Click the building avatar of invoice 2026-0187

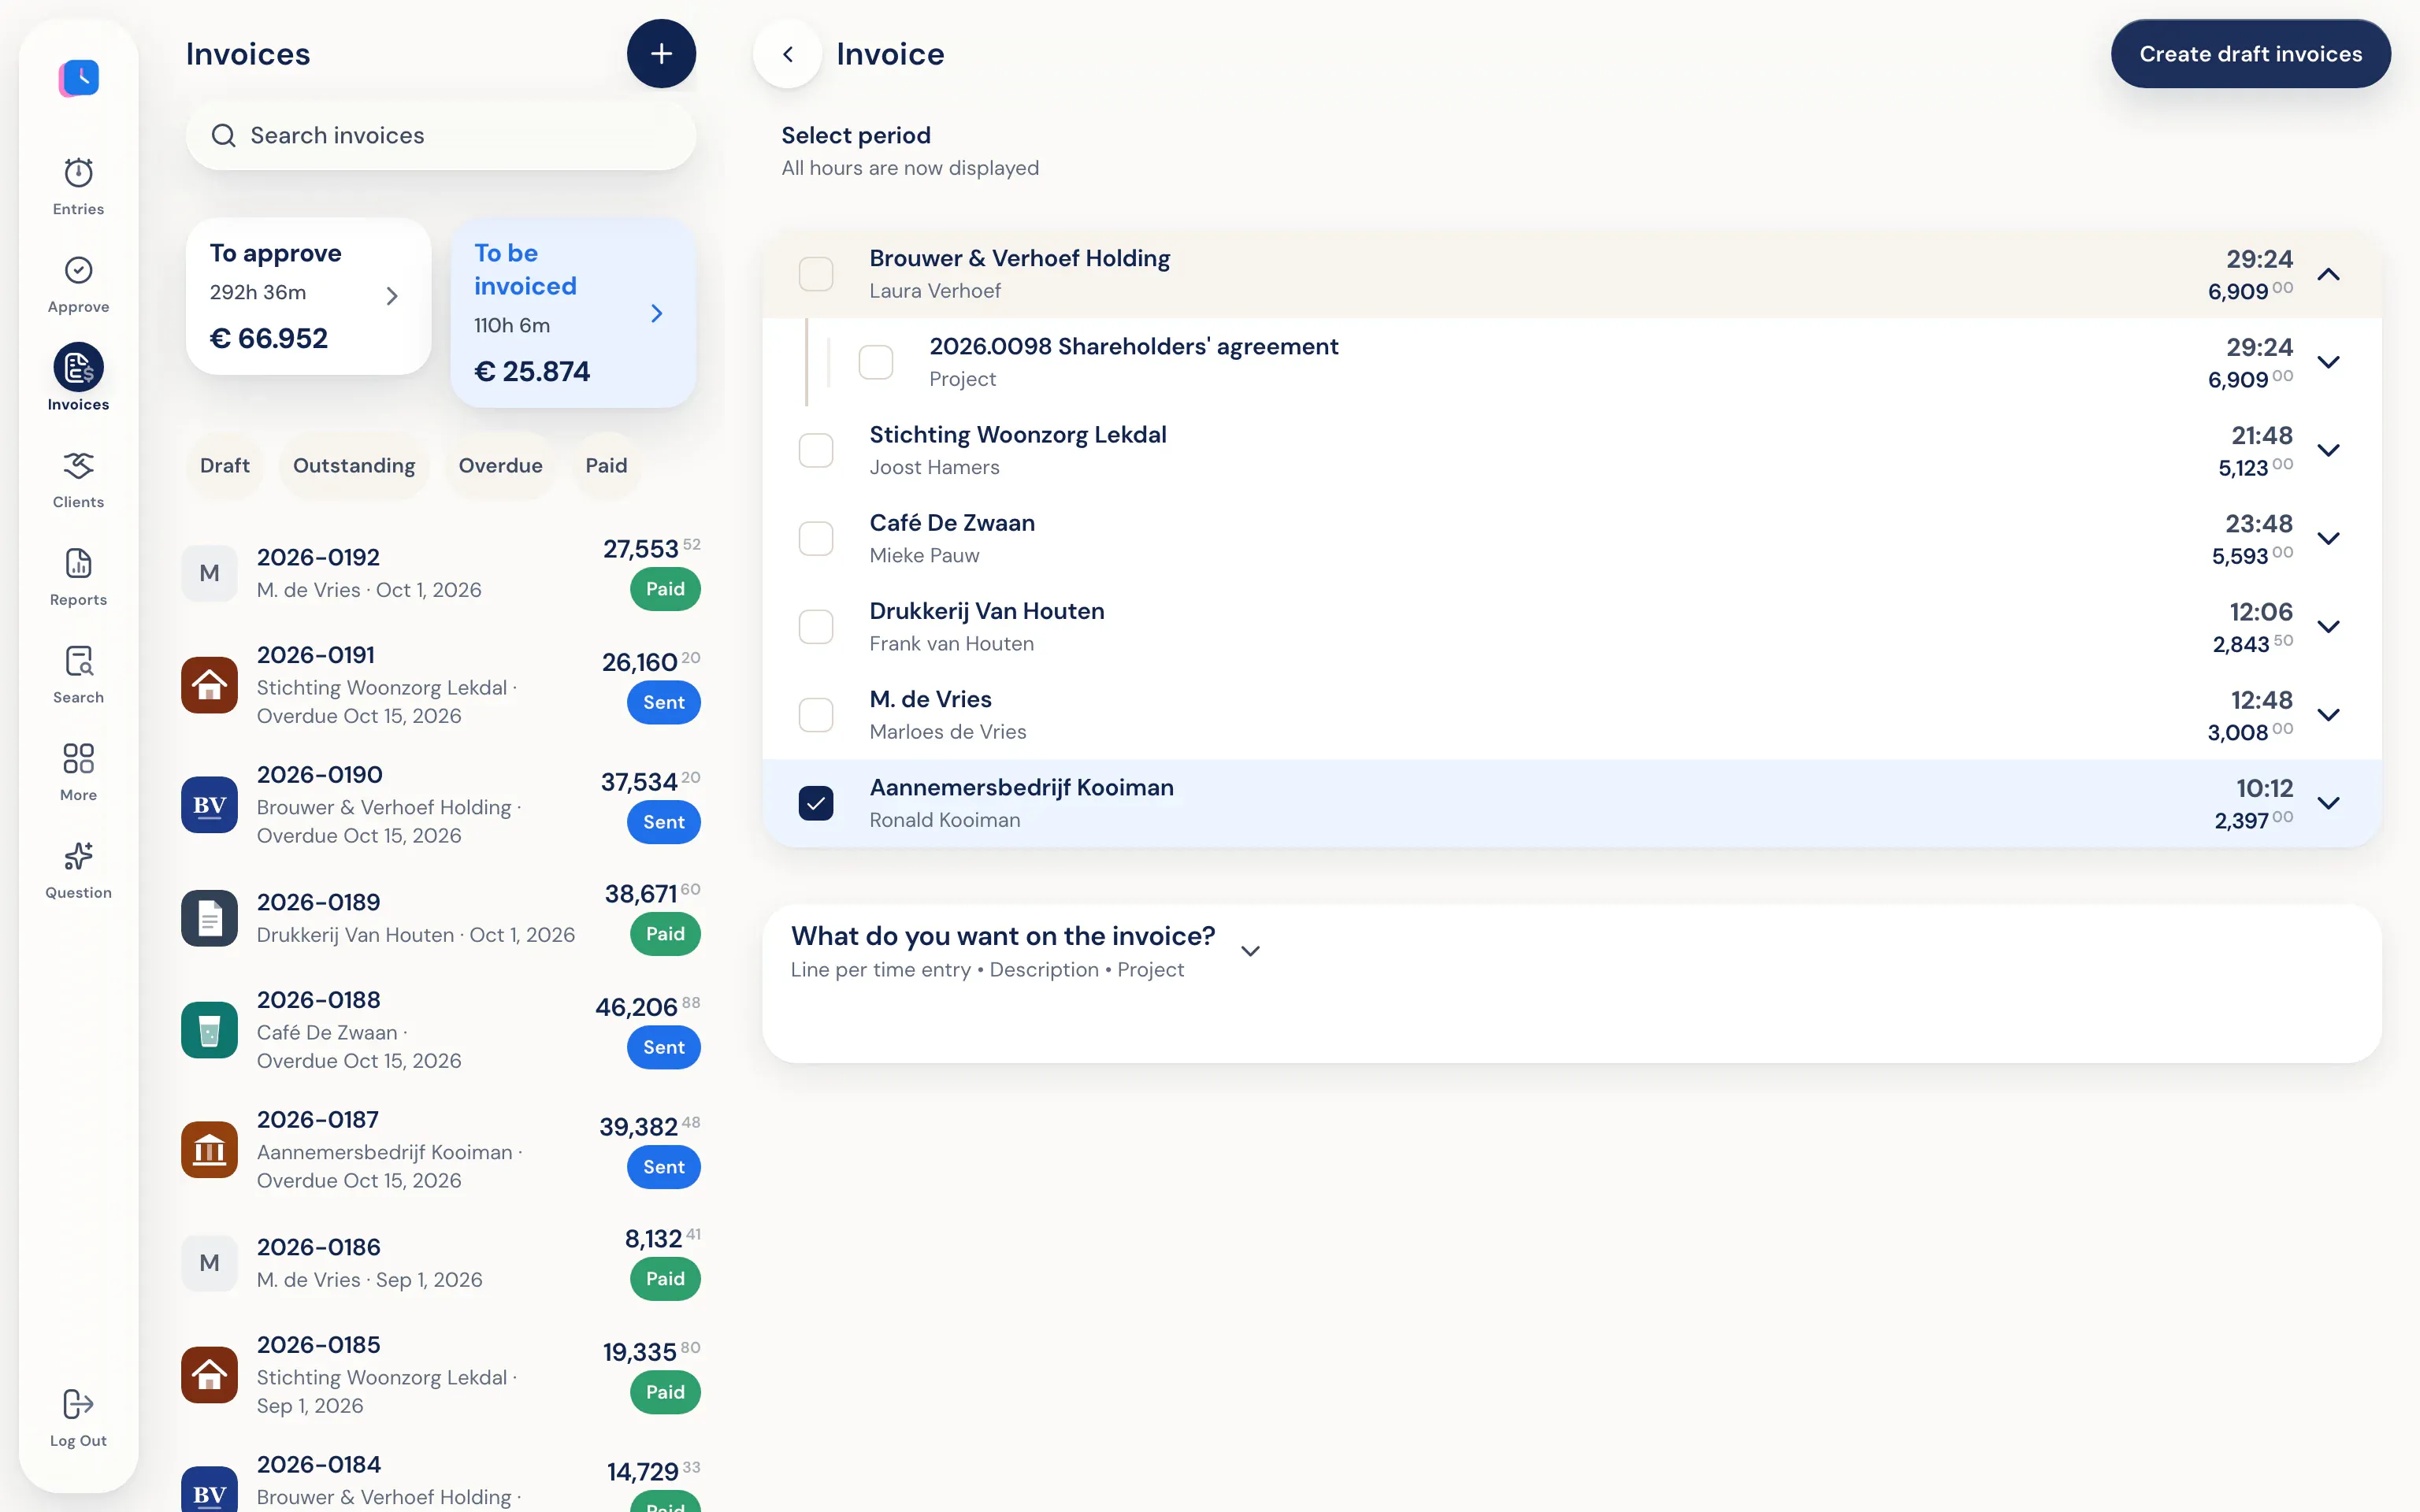click(x=209, y=1150)
